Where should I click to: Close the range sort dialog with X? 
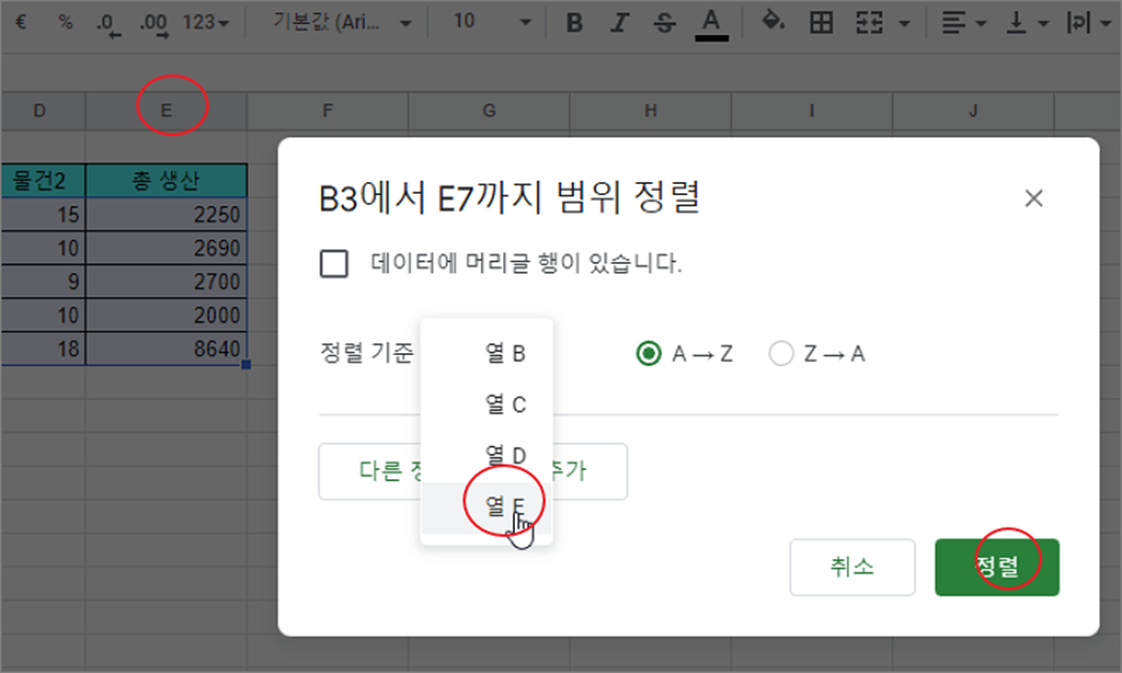1033,198
